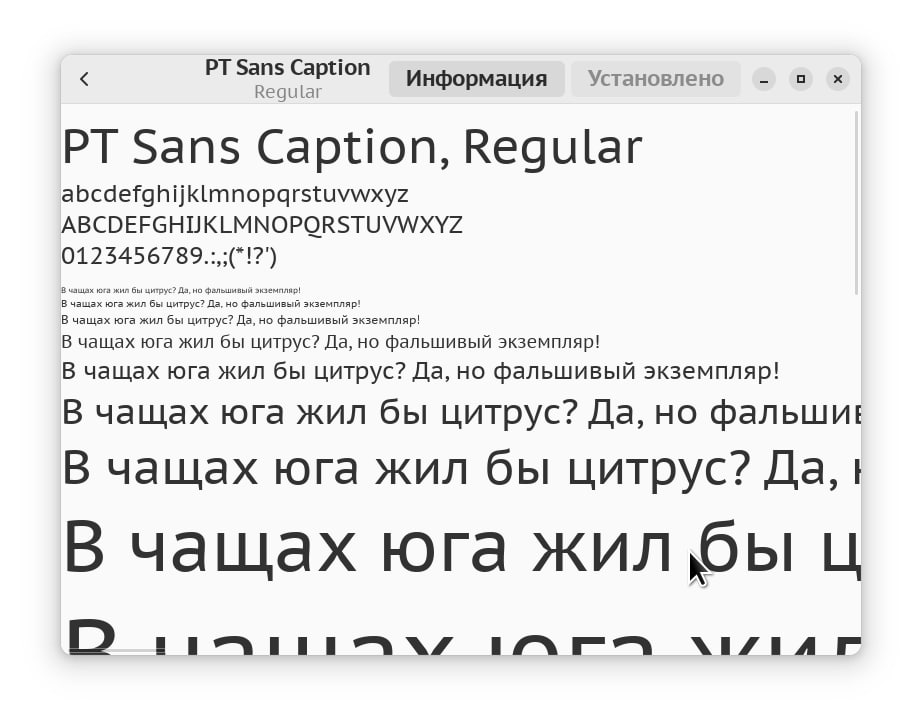Image resolution: width=922 pixels, height=722 pixels.
Task: Click the pangram line ending with 'Да,'
Action: tap(461, 469)
